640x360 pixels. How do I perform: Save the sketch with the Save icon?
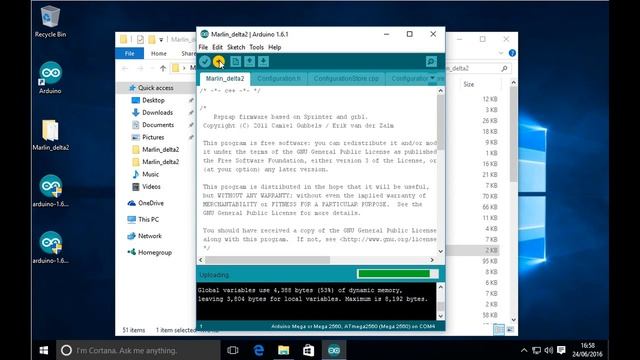tap(263, 62)
